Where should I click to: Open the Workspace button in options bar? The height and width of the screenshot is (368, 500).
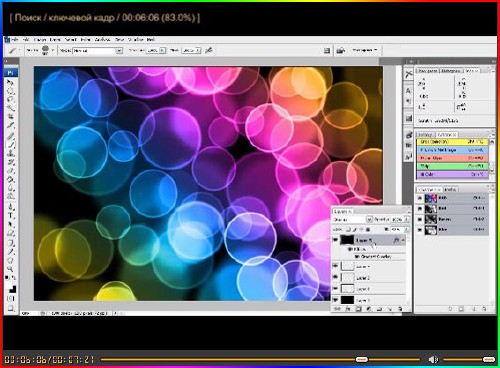coord(364,50)
